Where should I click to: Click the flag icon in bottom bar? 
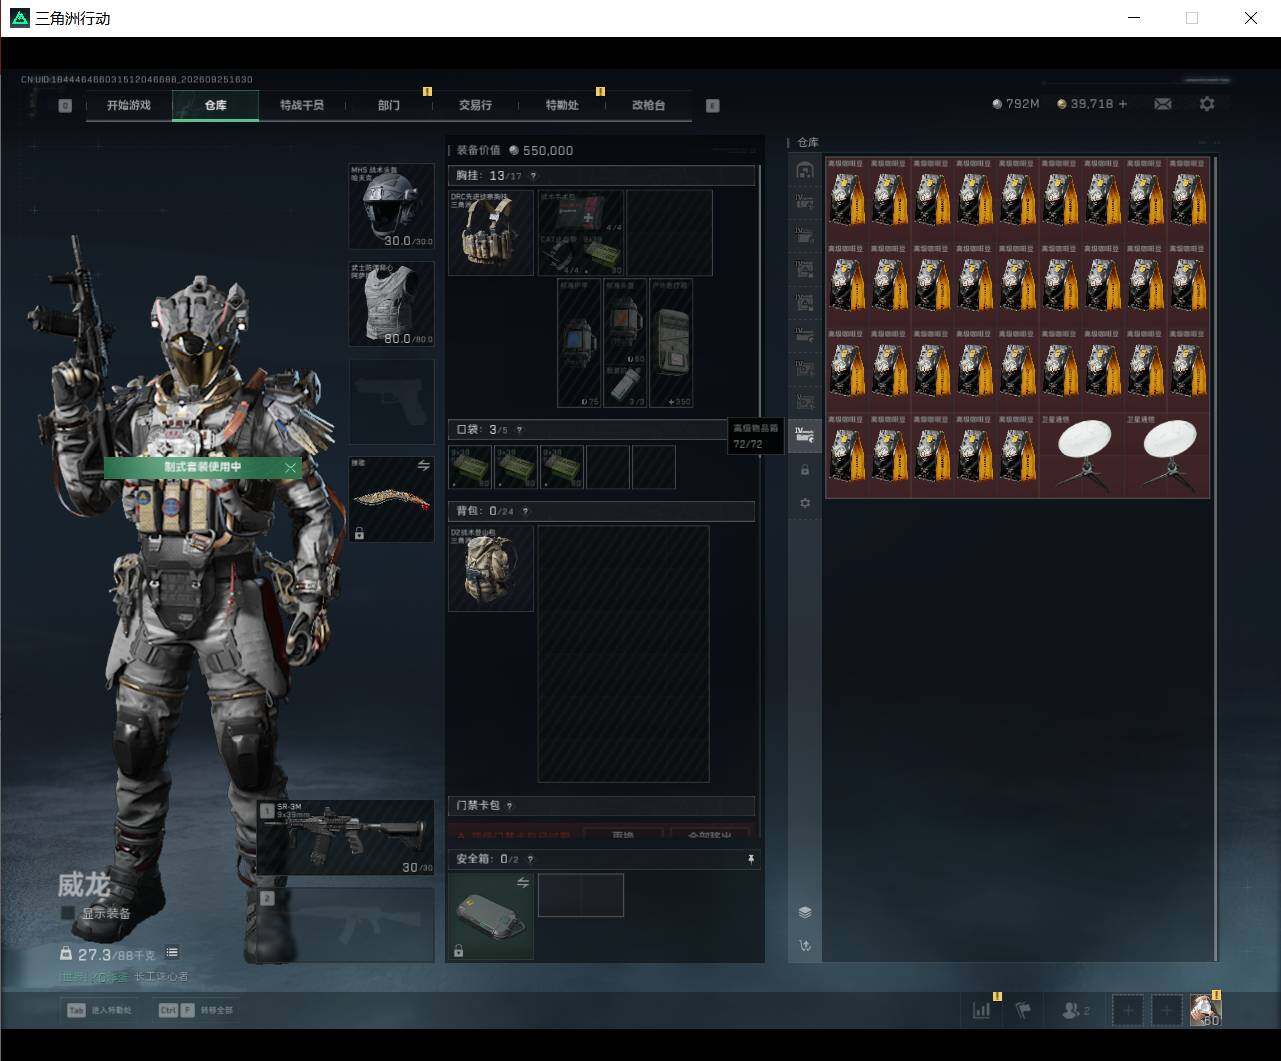click(1023, 1010)
